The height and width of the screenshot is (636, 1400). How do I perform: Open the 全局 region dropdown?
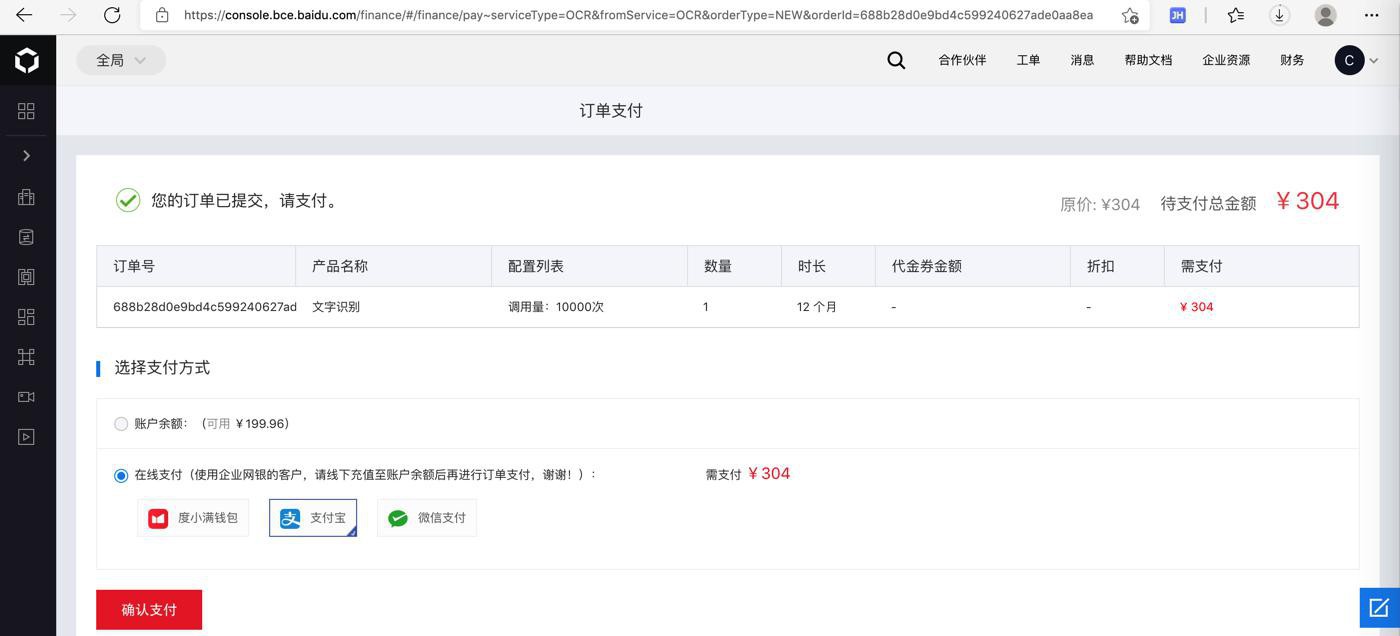[x=121, y=60]
